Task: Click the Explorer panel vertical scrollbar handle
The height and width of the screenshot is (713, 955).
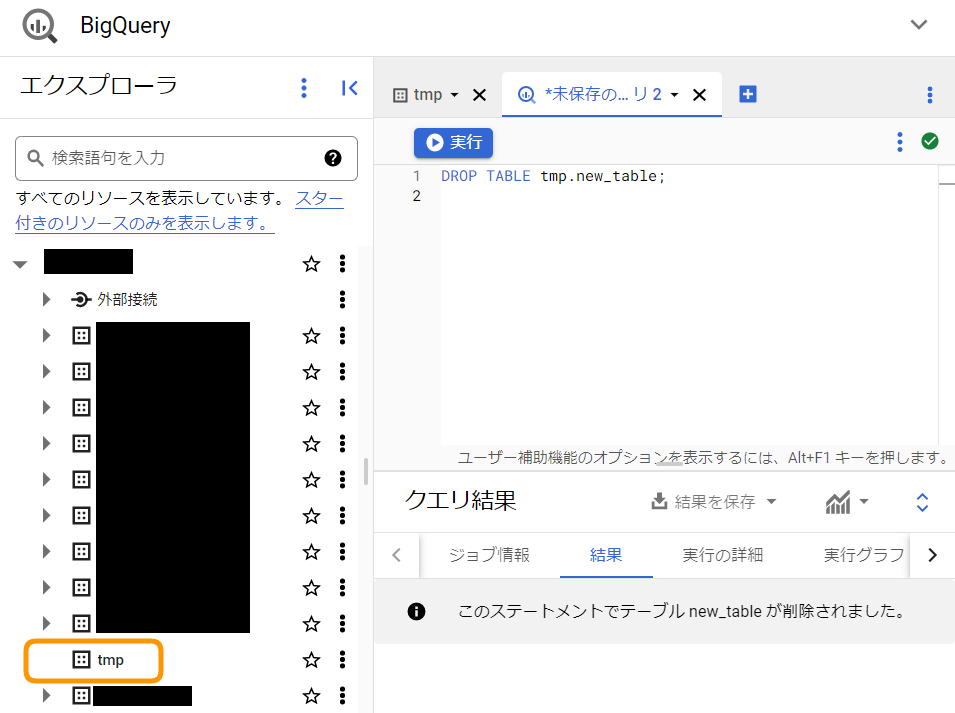Action: coord(365,471)
